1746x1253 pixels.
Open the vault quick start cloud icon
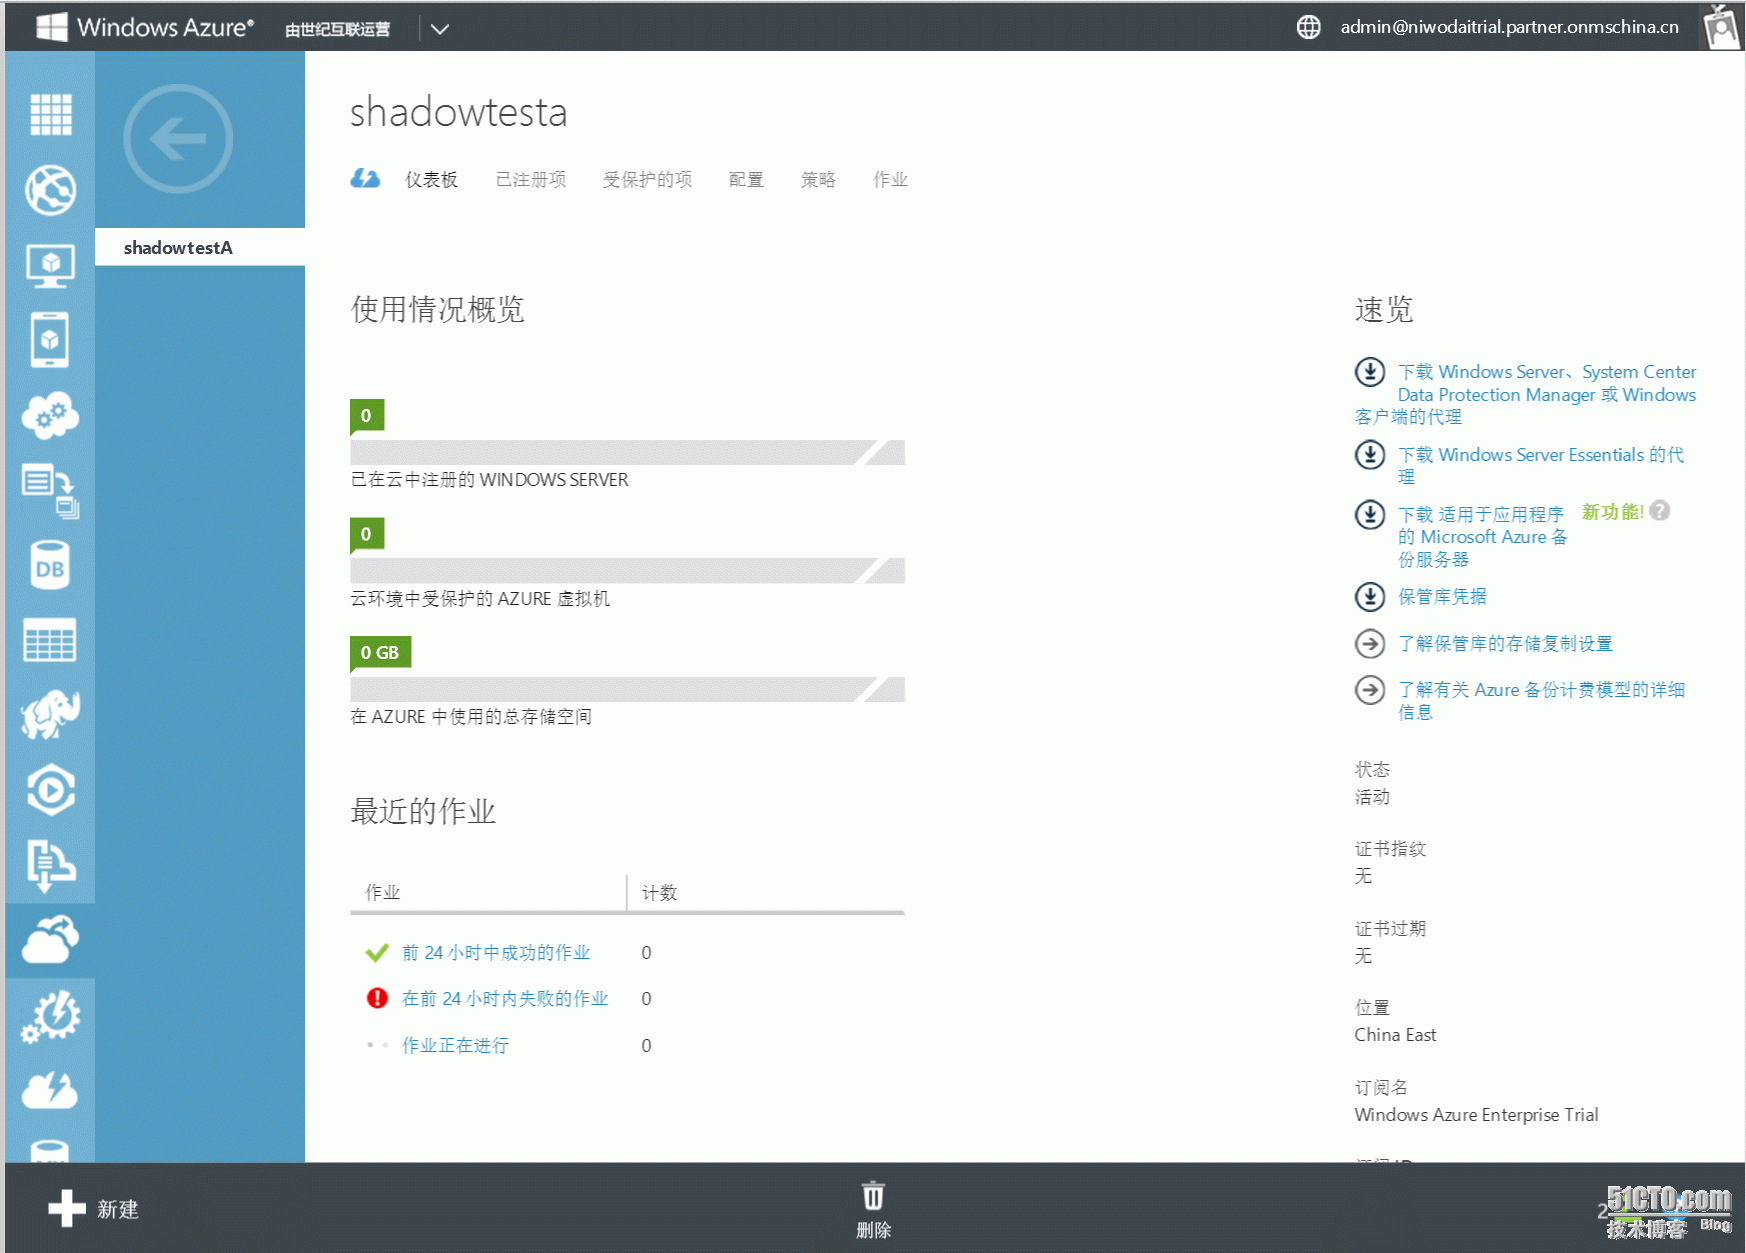[365, 179]
